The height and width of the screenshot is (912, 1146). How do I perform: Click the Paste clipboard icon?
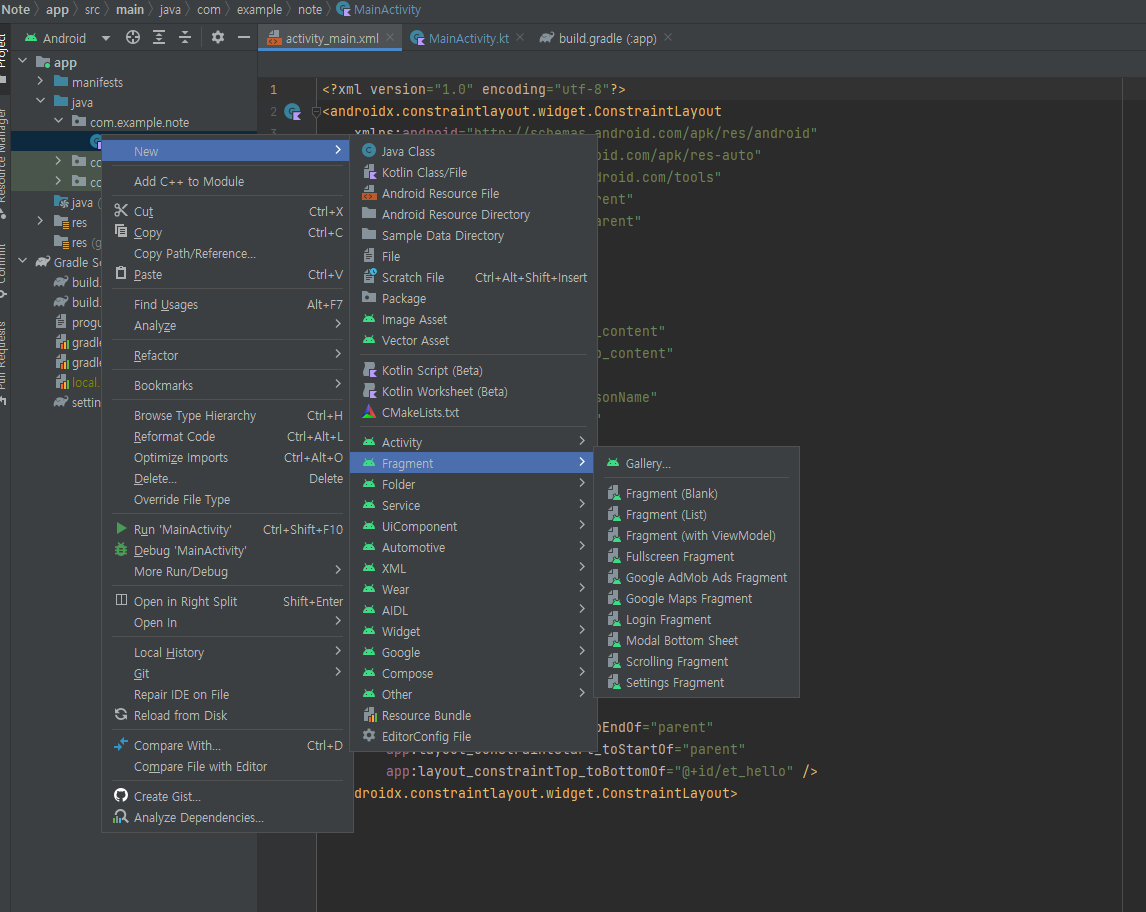point(121,273)
